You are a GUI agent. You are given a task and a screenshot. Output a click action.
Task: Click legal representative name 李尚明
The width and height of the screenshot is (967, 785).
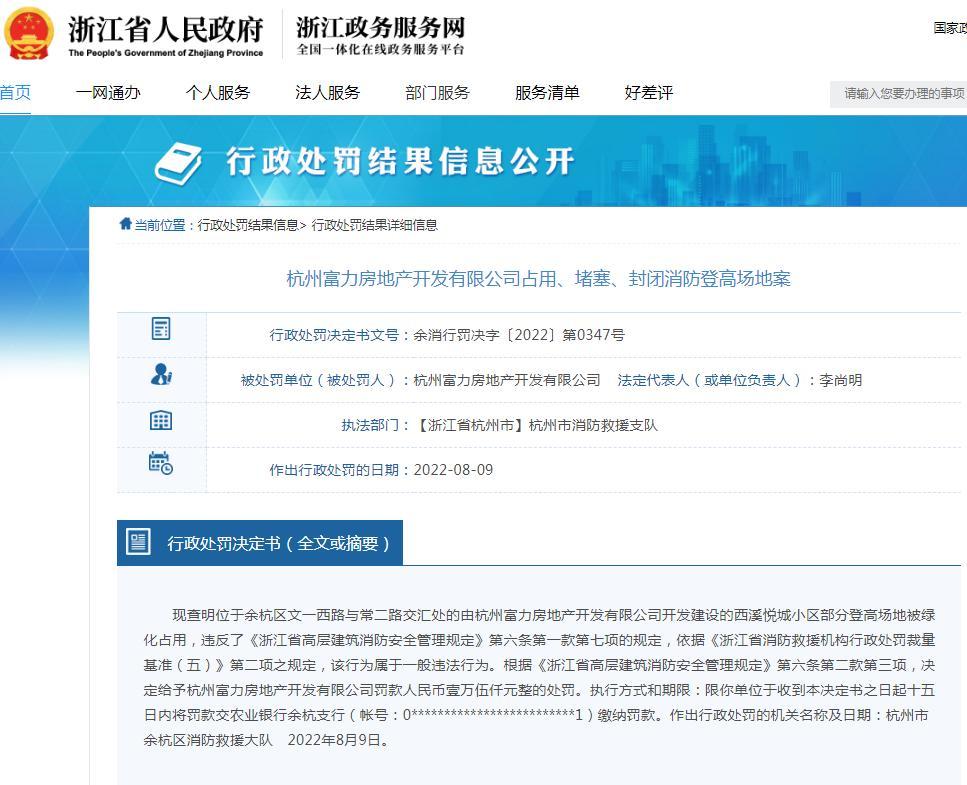coord(840,380)
